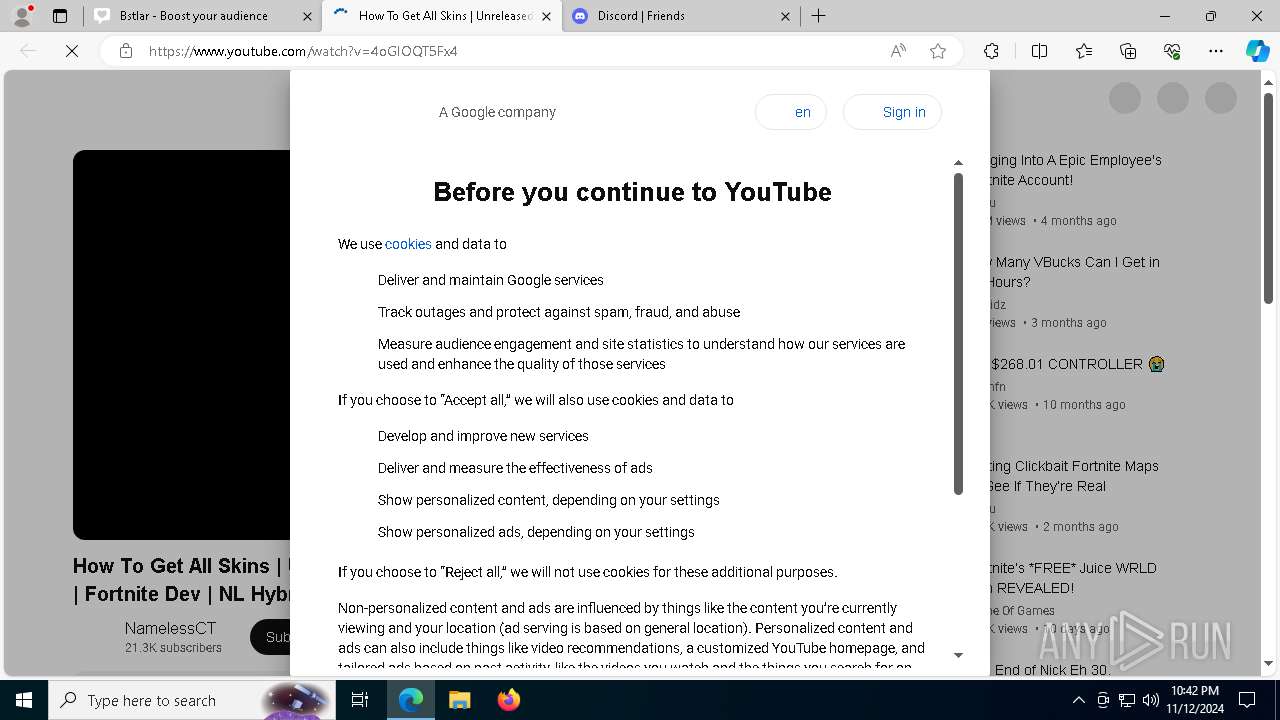Go back to the previous page

coord(28,51)
